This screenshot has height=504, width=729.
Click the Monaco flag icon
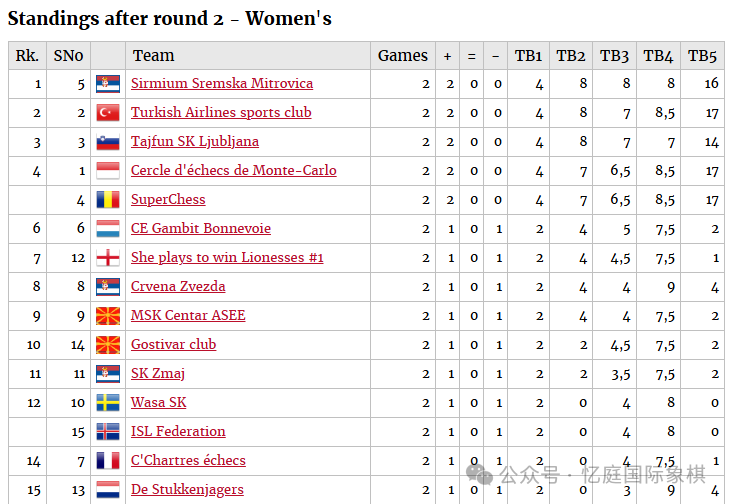pos(108,171)
